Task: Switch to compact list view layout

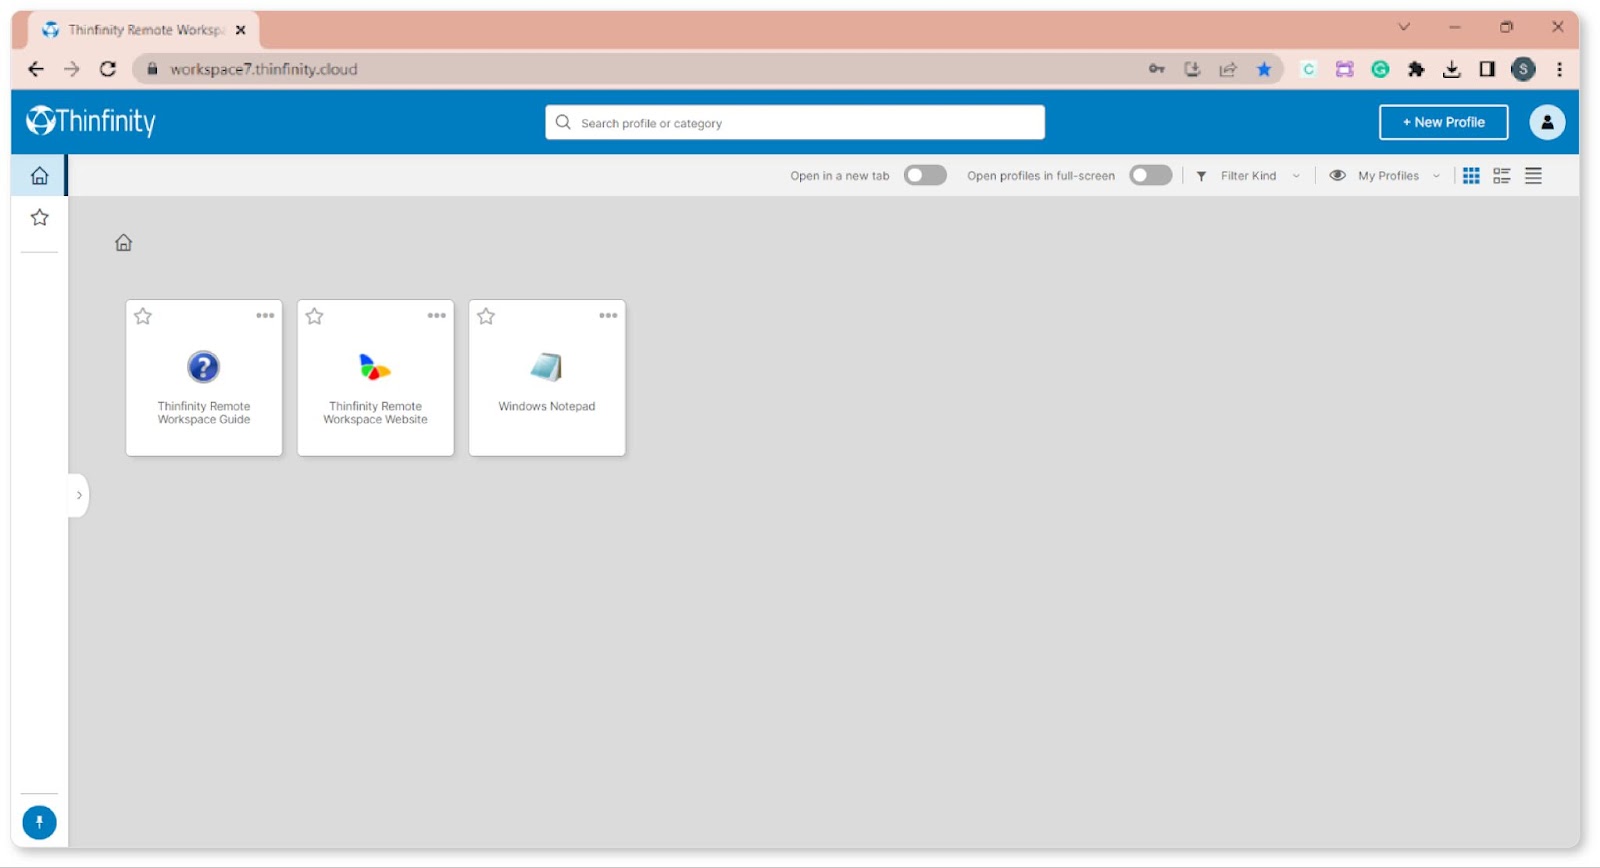Action: [x=1533, y=176]
